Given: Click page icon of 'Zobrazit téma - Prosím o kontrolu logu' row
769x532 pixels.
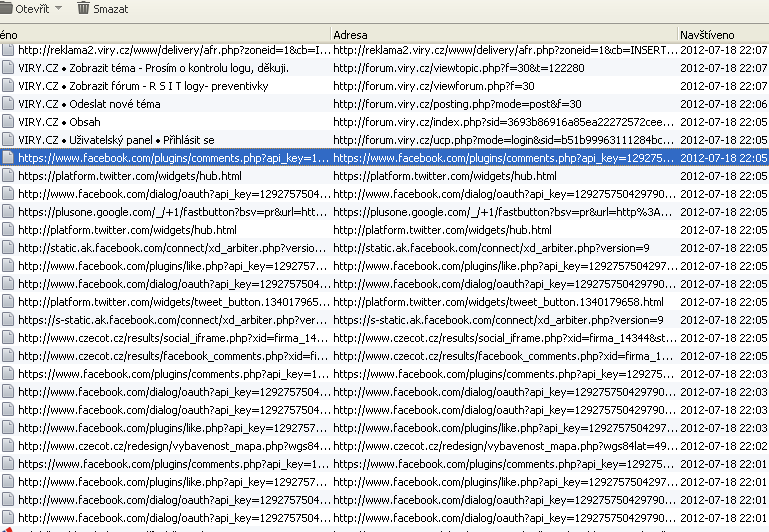Looking at the screenshot, I should [8, 68].
